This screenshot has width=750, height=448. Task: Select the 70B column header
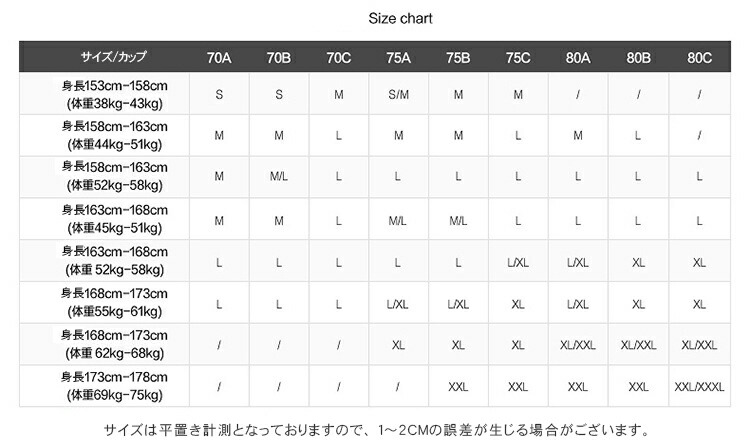(x=279, y=58)
